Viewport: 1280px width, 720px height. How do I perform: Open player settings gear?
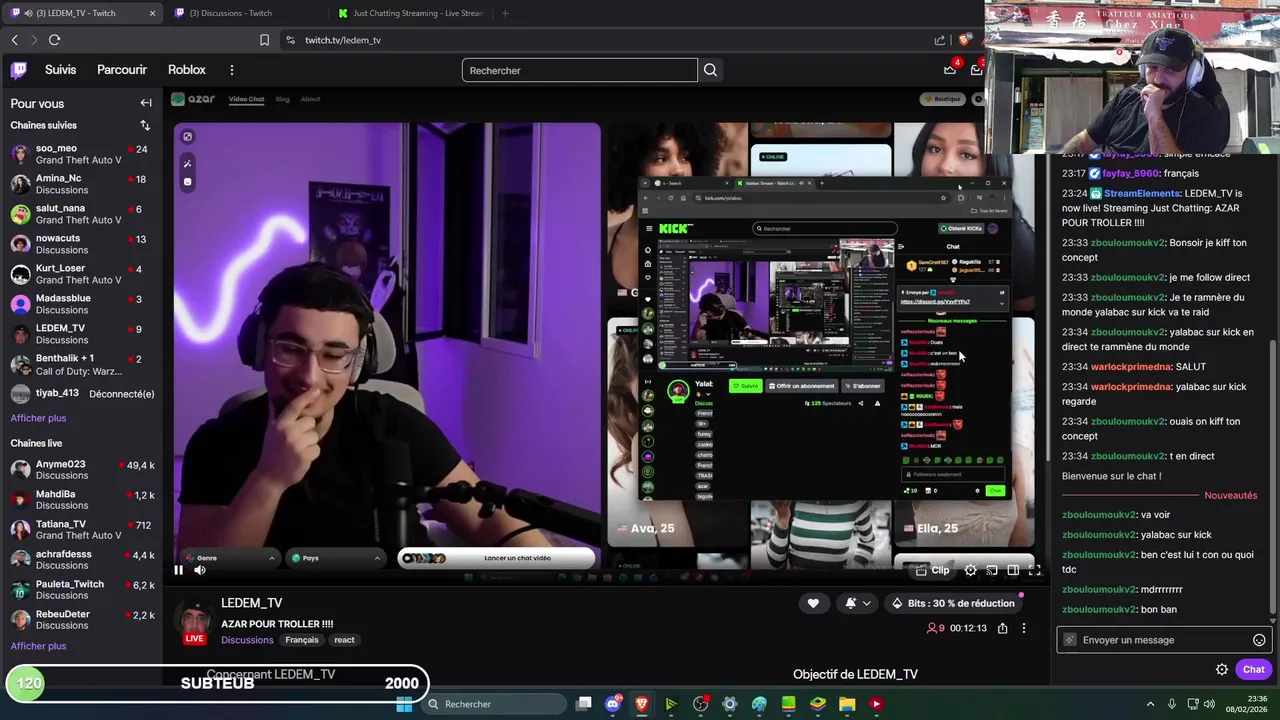tap(970, 570)
